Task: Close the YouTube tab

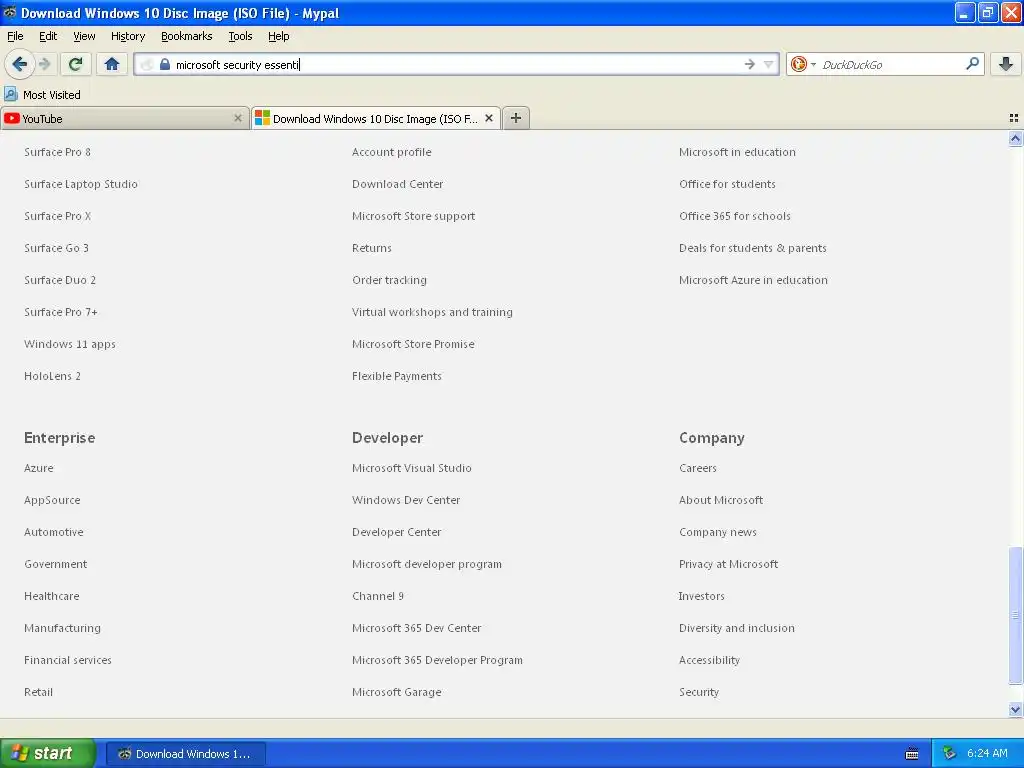Action: pyautogui.click(x=238, y=118)
